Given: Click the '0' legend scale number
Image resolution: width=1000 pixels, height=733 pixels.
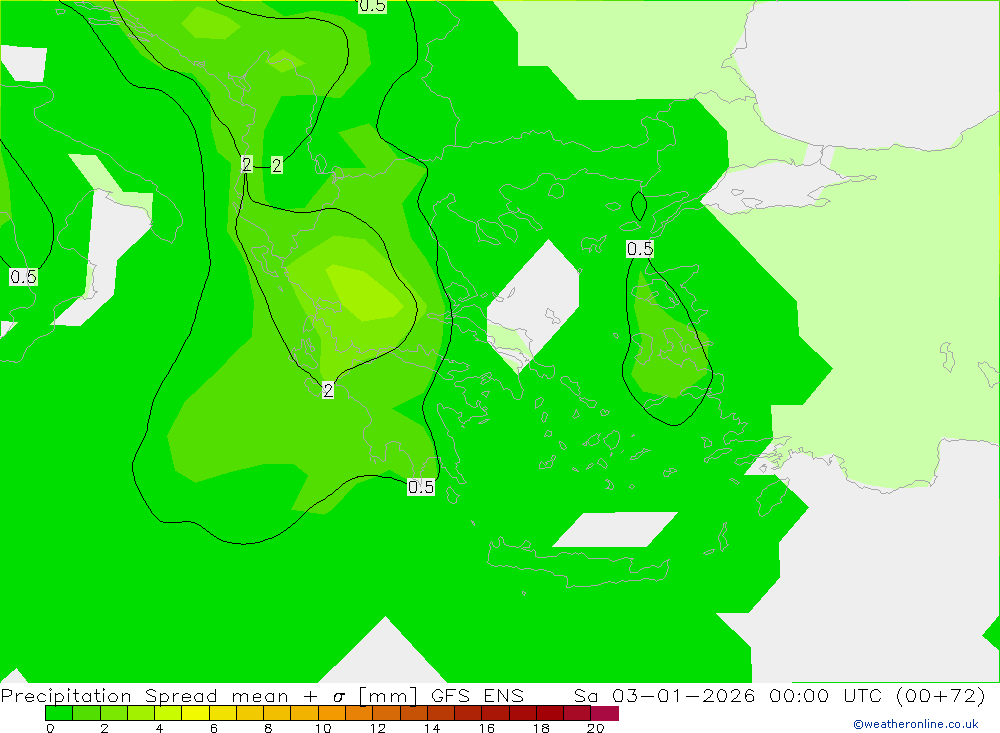Looking at the screenshot, I should [50, 728].
